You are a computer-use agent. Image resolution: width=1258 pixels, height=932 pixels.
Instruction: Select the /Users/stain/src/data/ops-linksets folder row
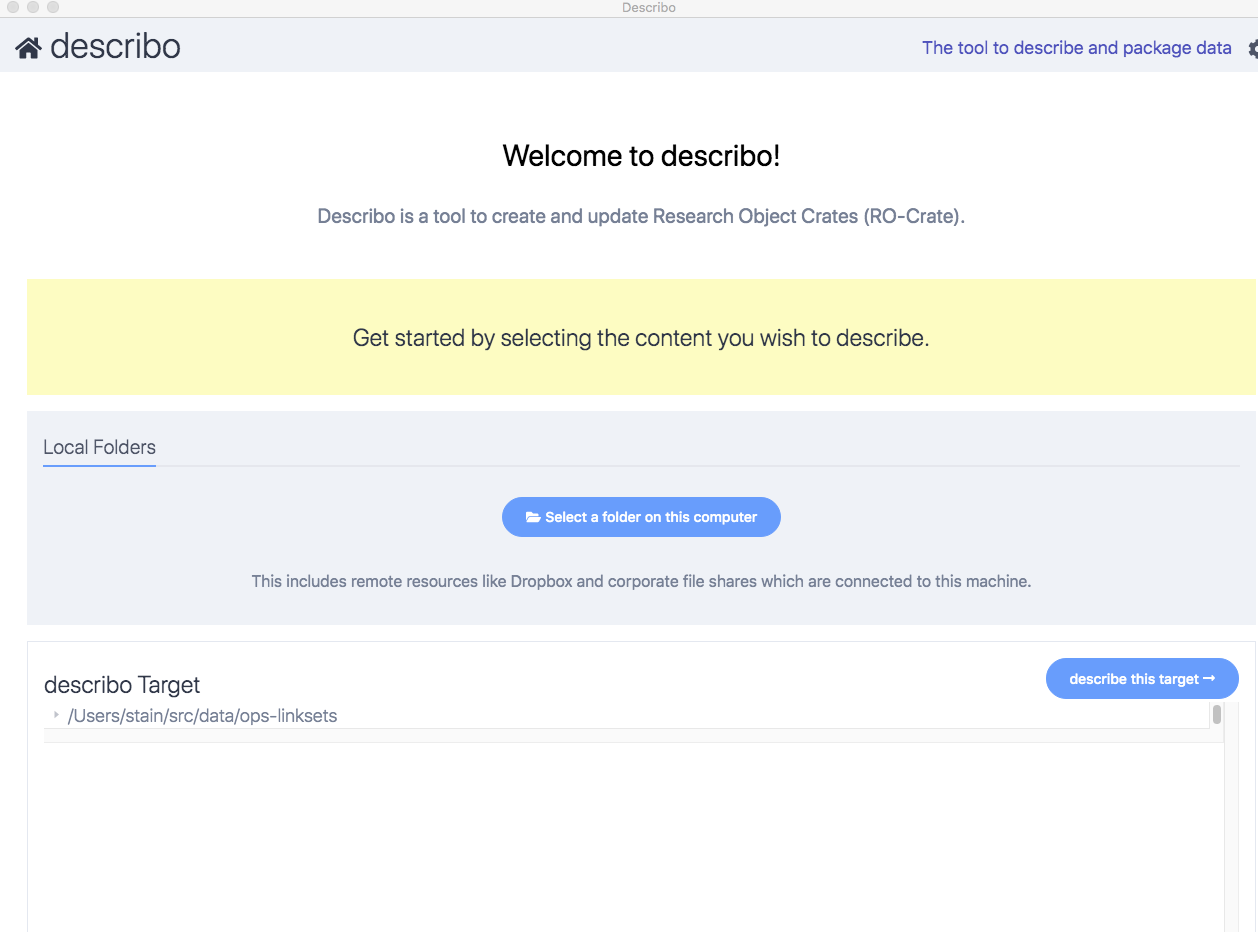627,716
